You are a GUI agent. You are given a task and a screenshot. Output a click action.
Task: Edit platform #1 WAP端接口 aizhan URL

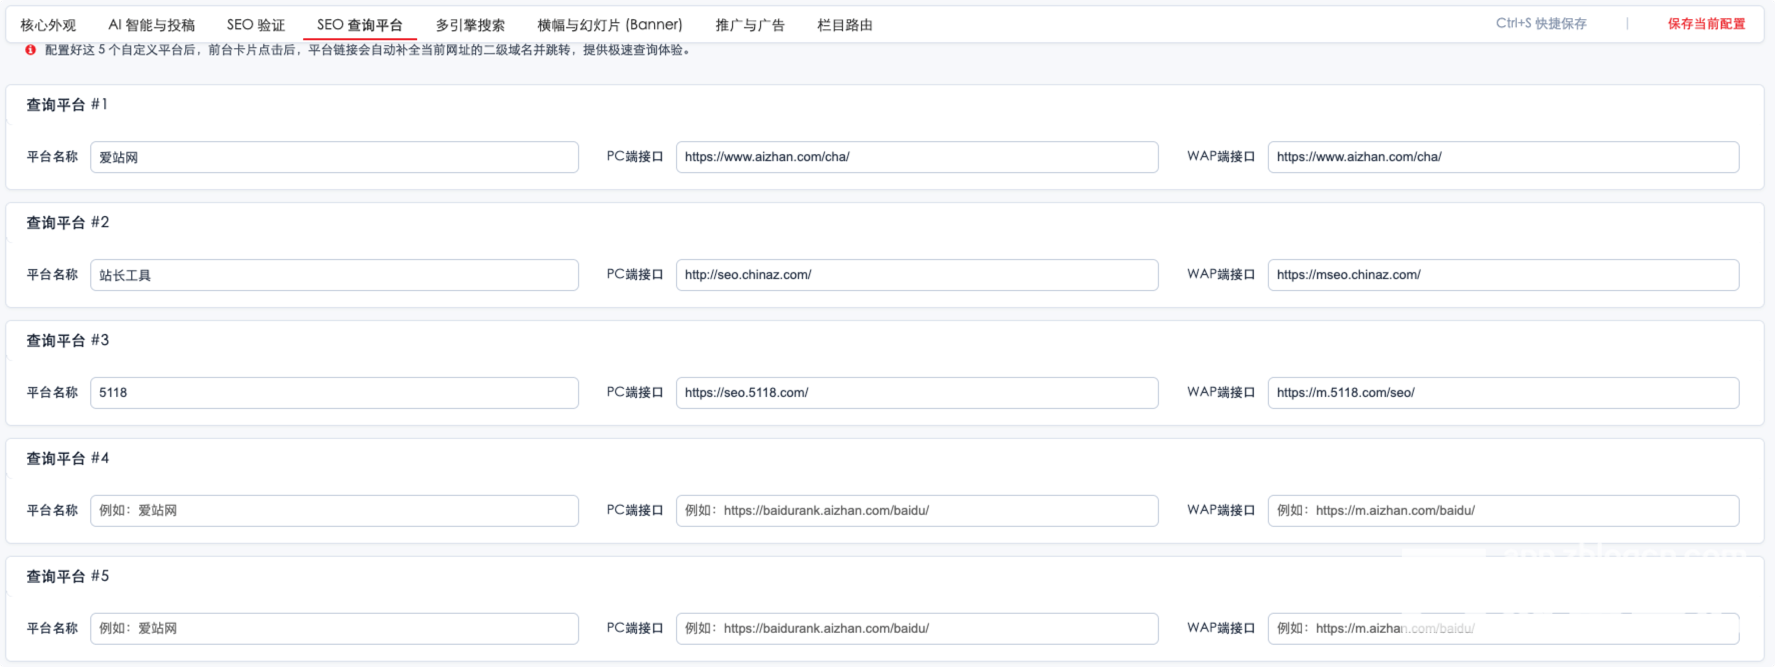click(1503, 157)
